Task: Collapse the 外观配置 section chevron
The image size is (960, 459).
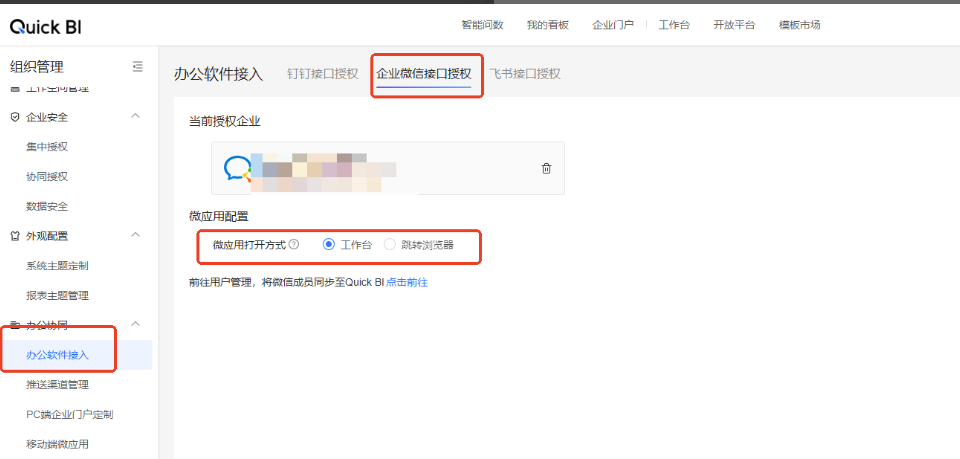Action: pyautogui.click(x=136, y=236)
